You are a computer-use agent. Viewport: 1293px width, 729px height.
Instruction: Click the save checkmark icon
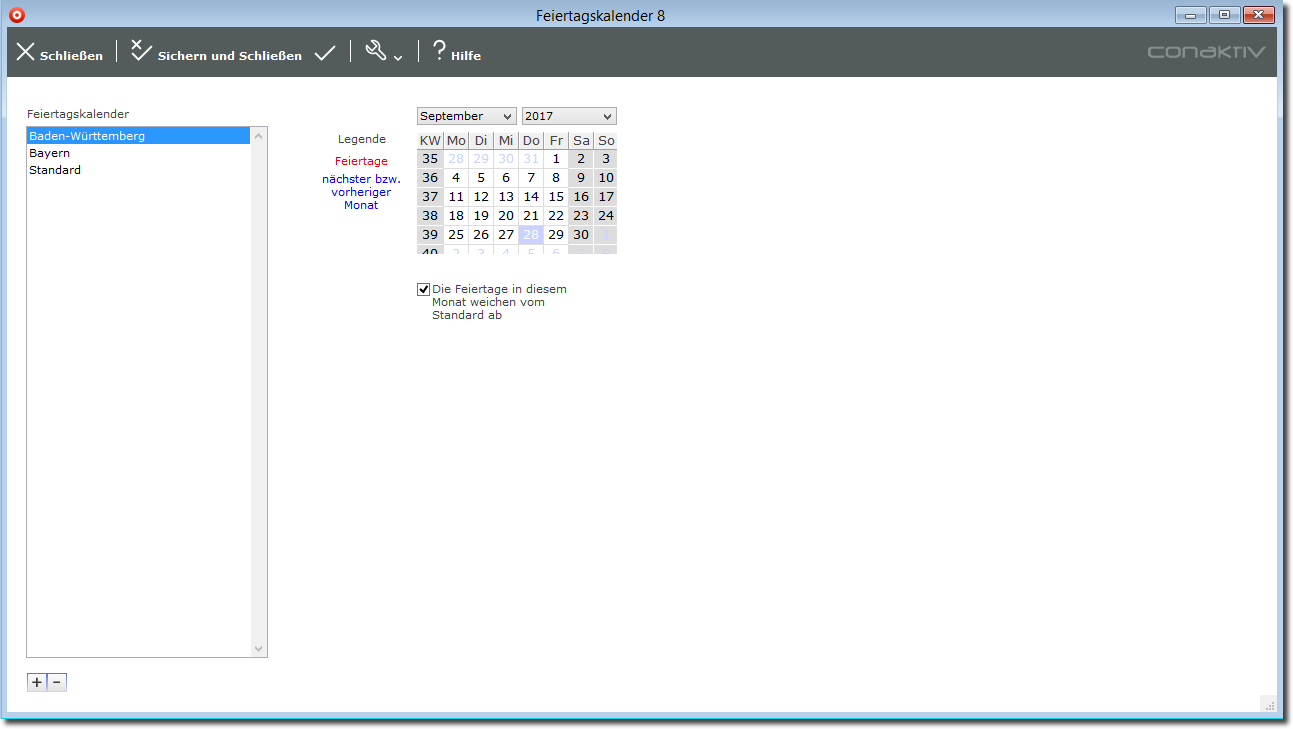tap(324, 53)
